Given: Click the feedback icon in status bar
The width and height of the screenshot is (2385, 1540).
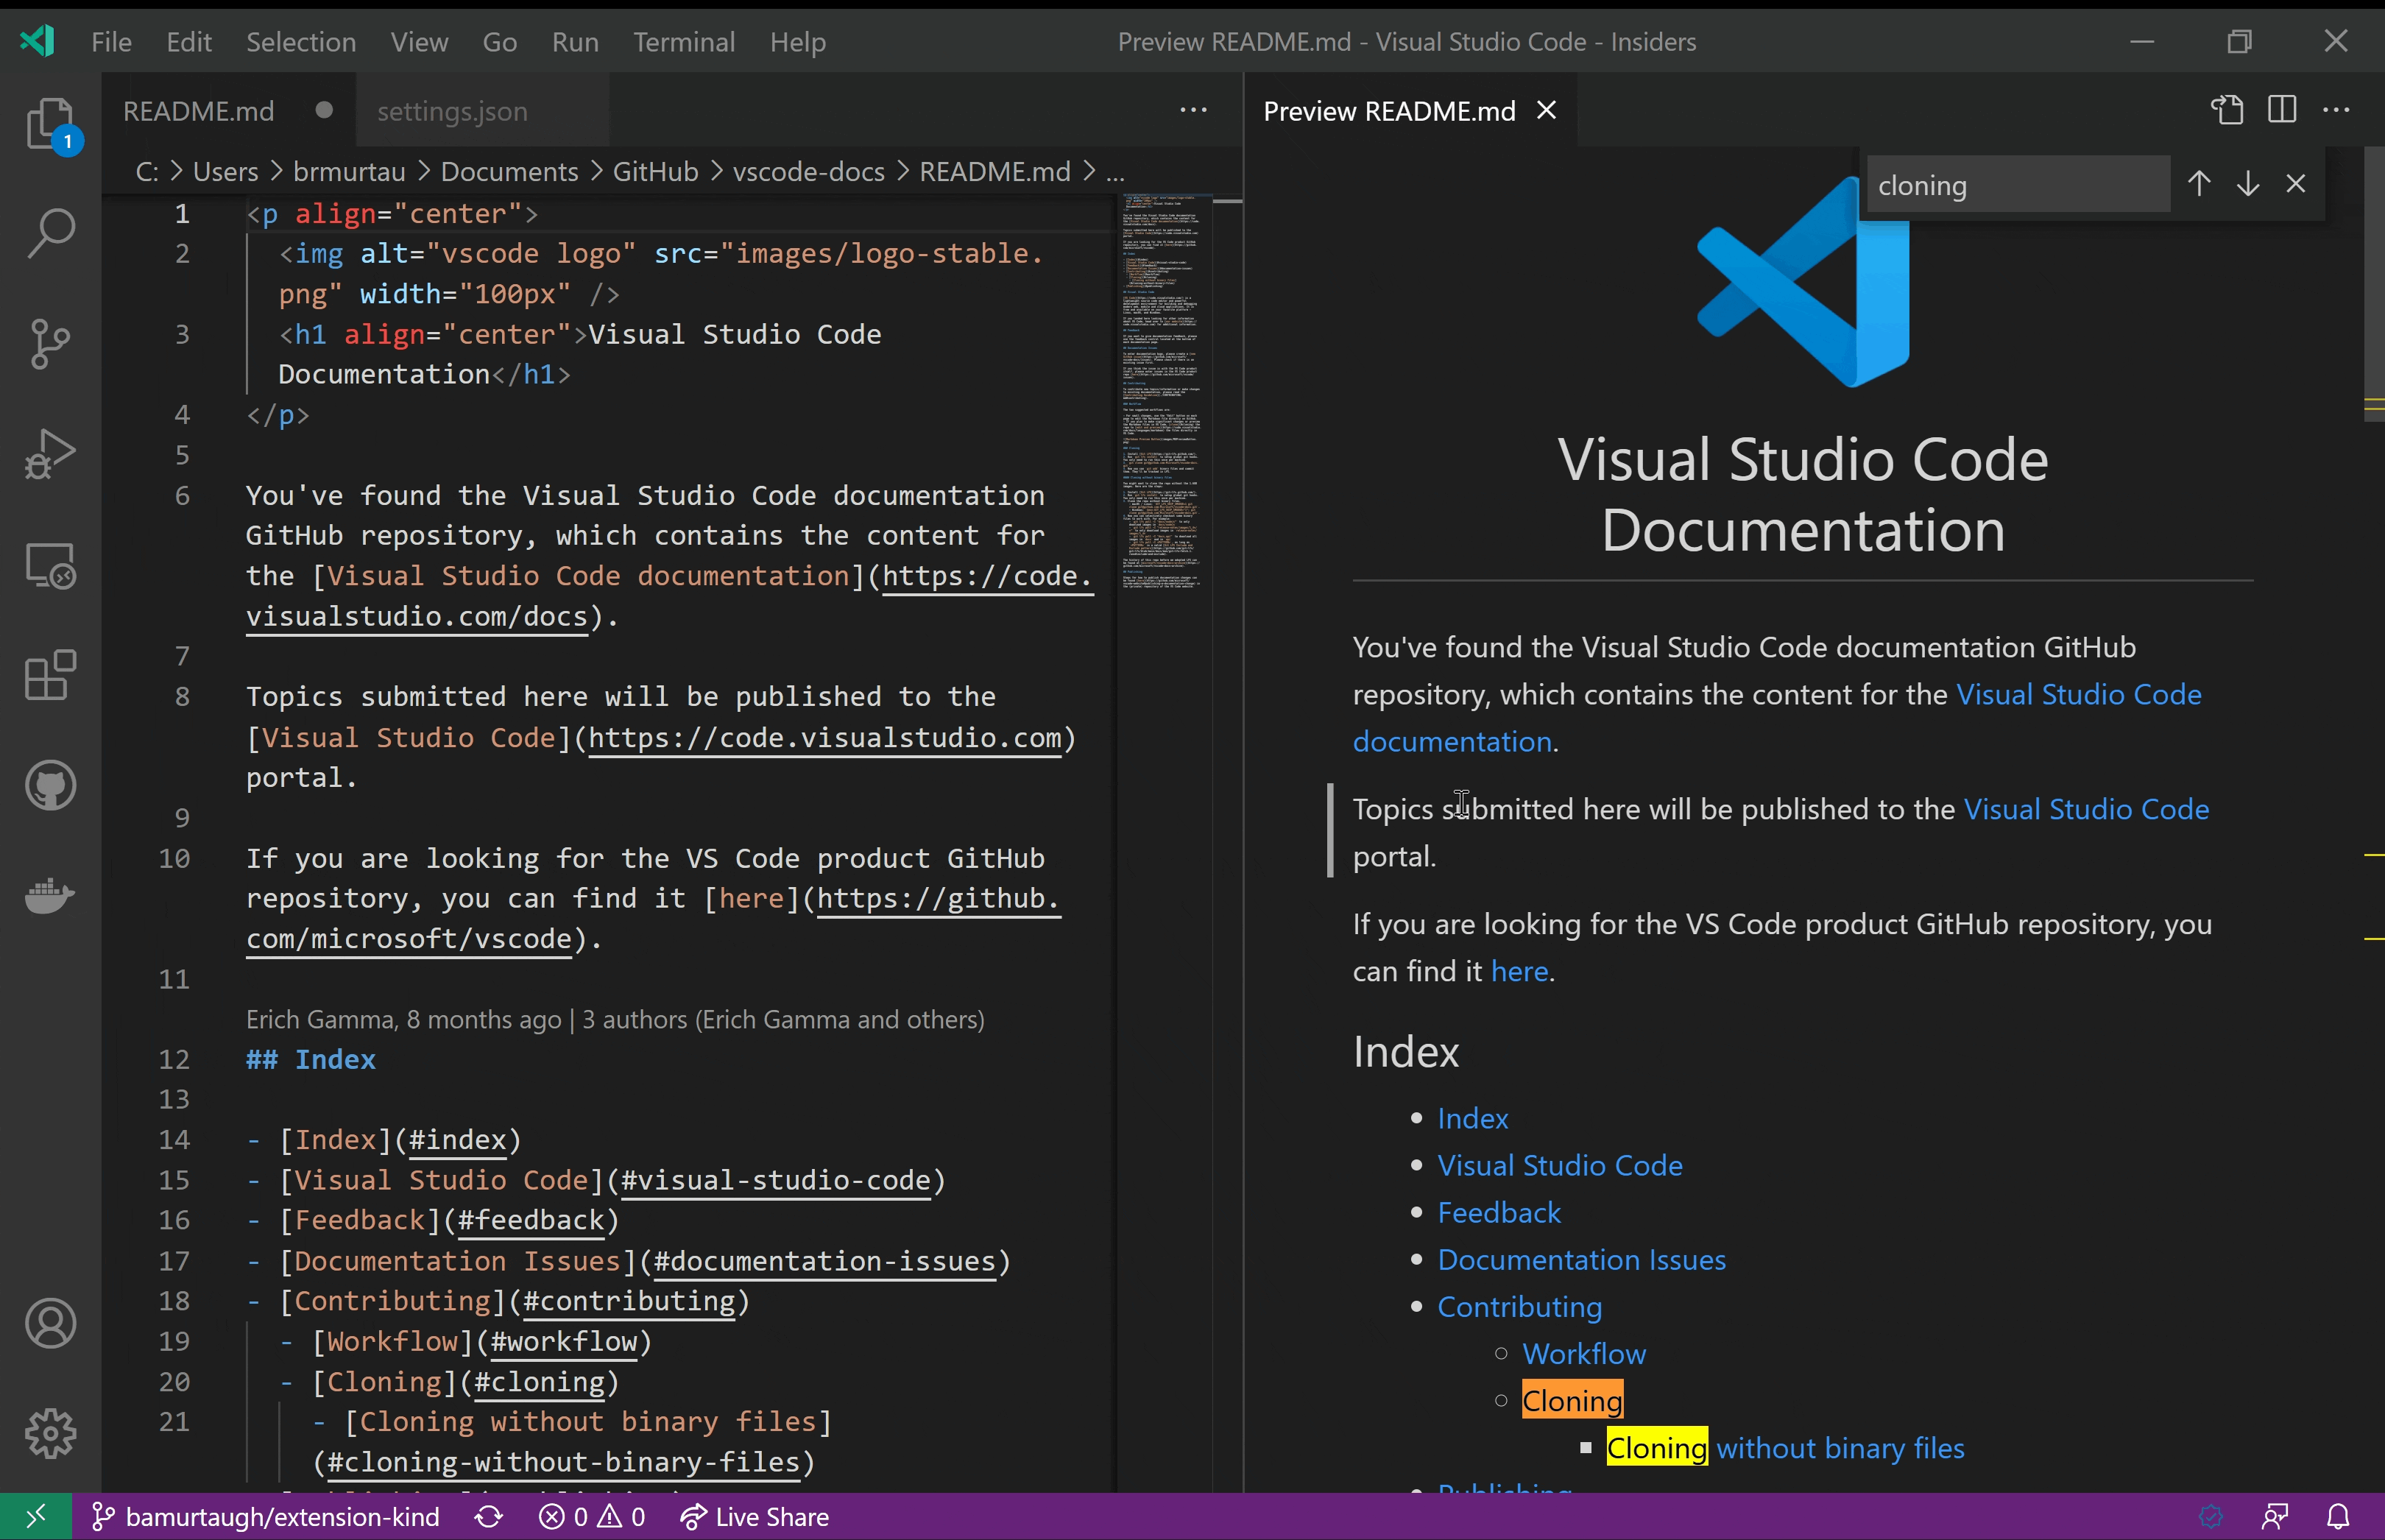Looking at the screenshot, I should (x=2274, y=1517).
